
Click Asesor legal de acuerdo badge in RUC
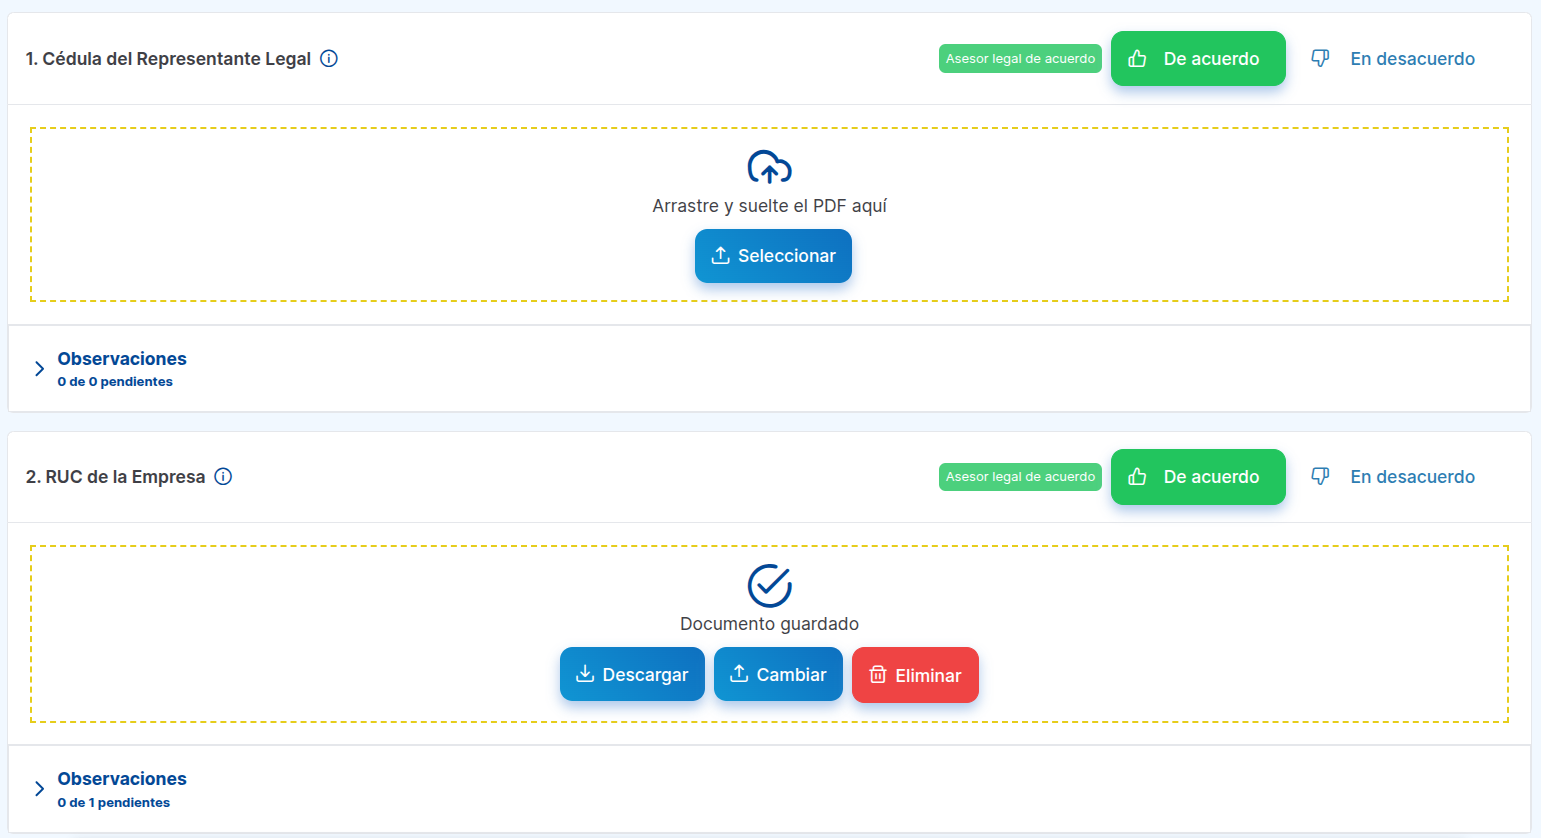pyautogui.click(x=1020, y=477)
